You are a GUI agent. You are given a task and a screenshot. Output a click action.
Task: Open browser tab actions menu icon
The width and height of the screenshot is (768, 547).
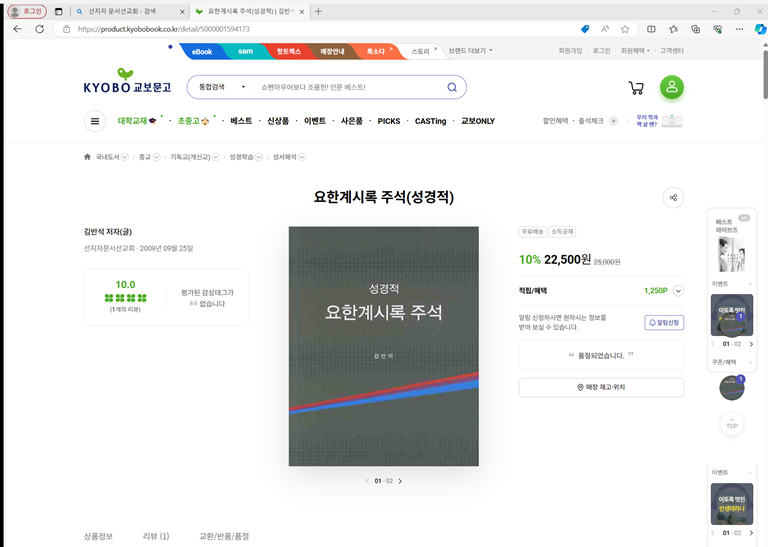tap(58, 11)
